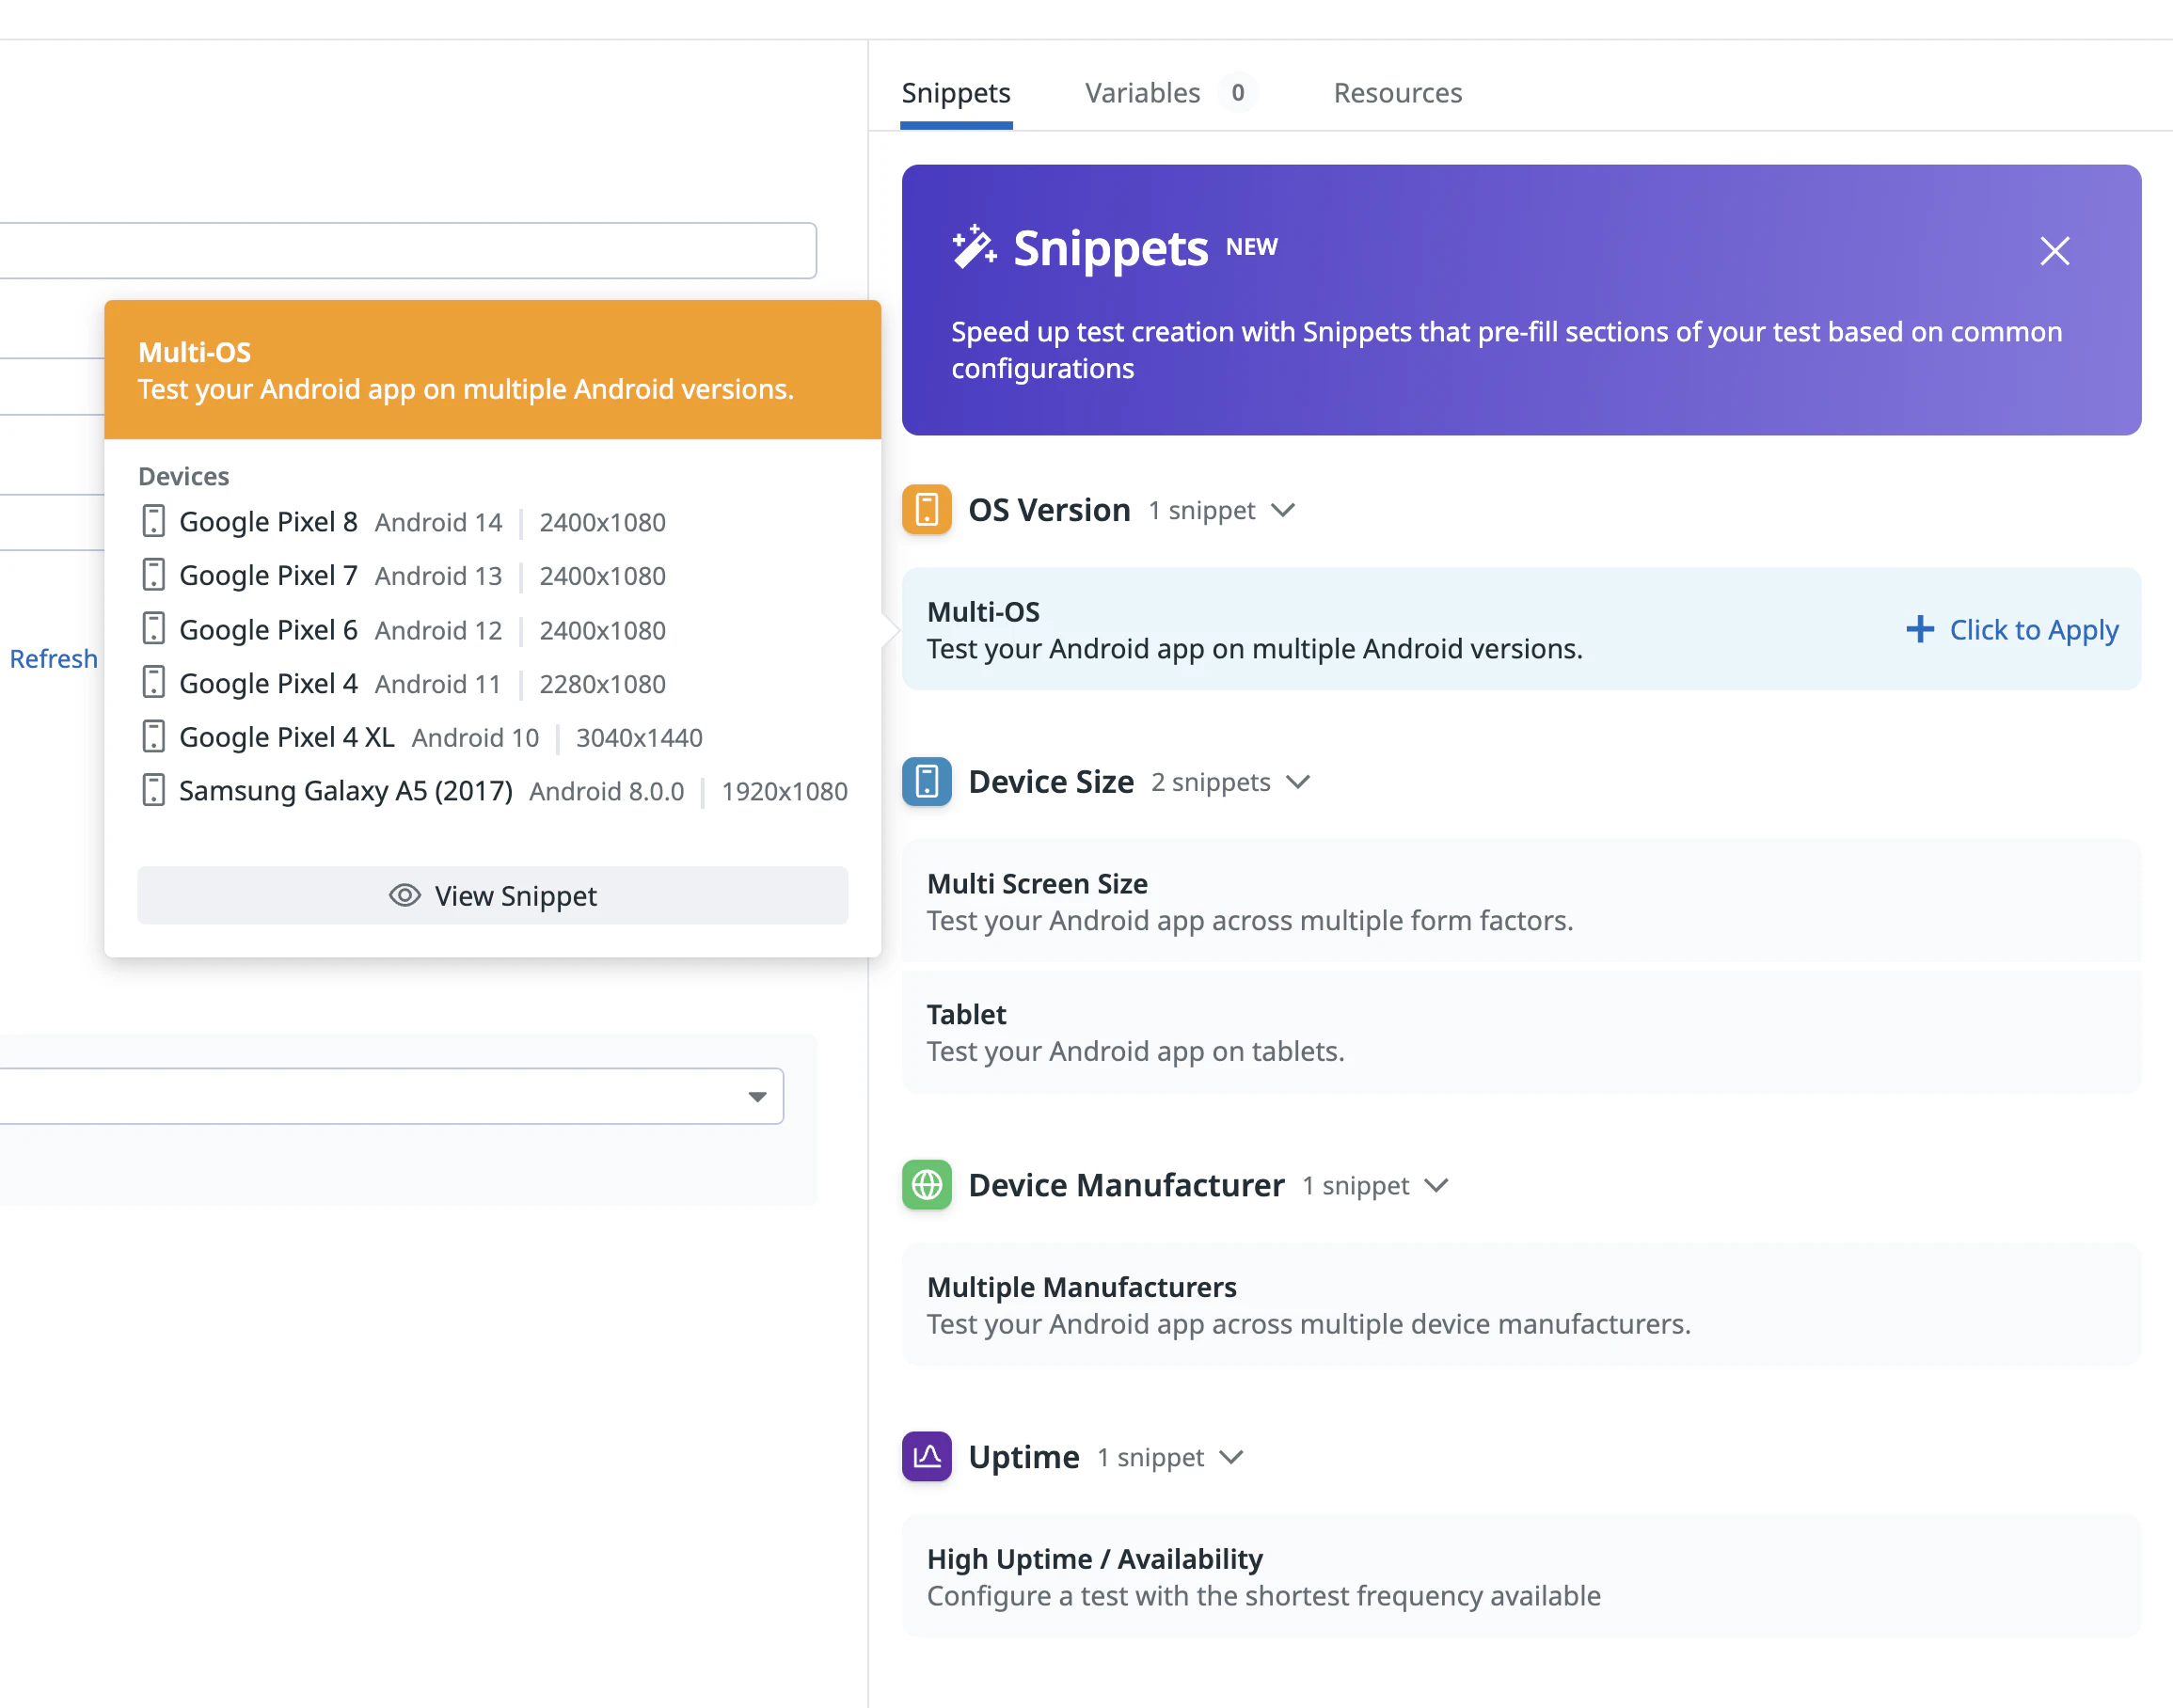
Task: Open the Resources tab
Action: [1397, 93]
